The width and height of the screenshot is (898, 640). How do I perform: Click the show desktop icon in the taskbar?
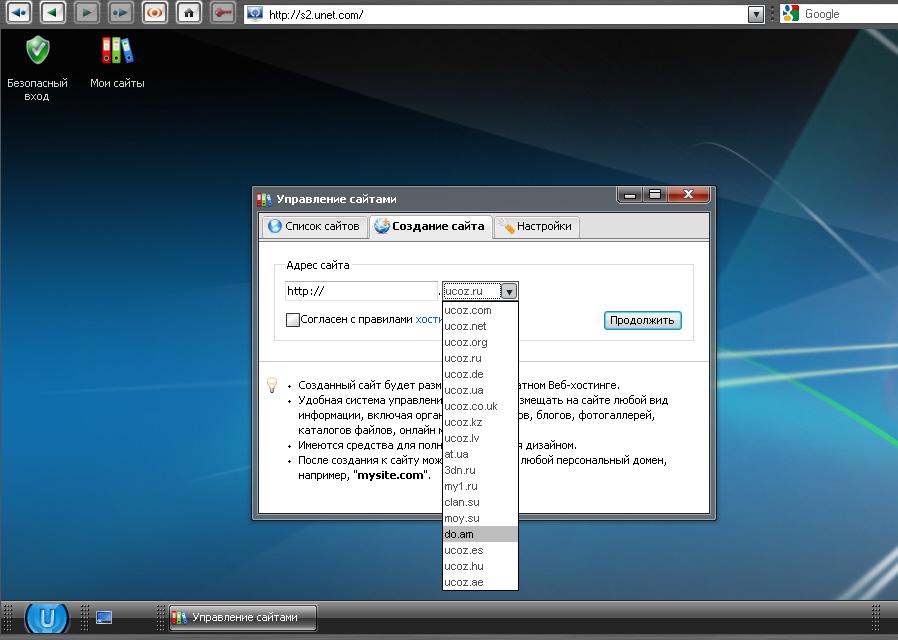pos(104,617)
